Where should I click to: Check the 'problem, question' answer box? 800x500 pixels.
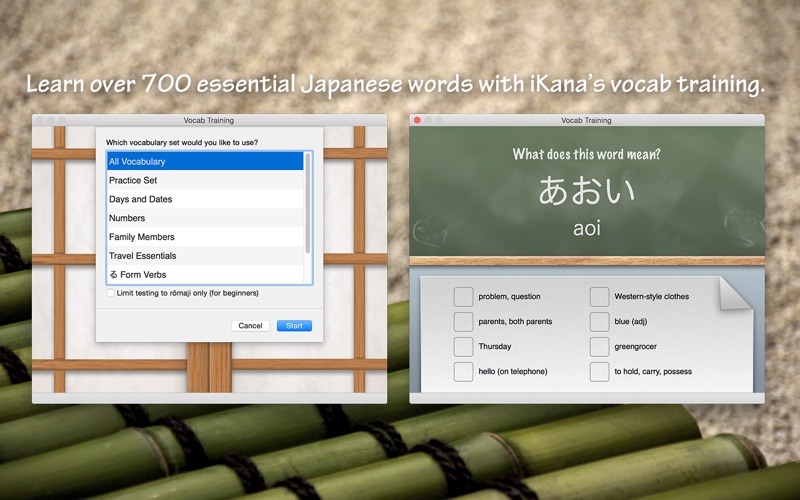coord(463,296)
